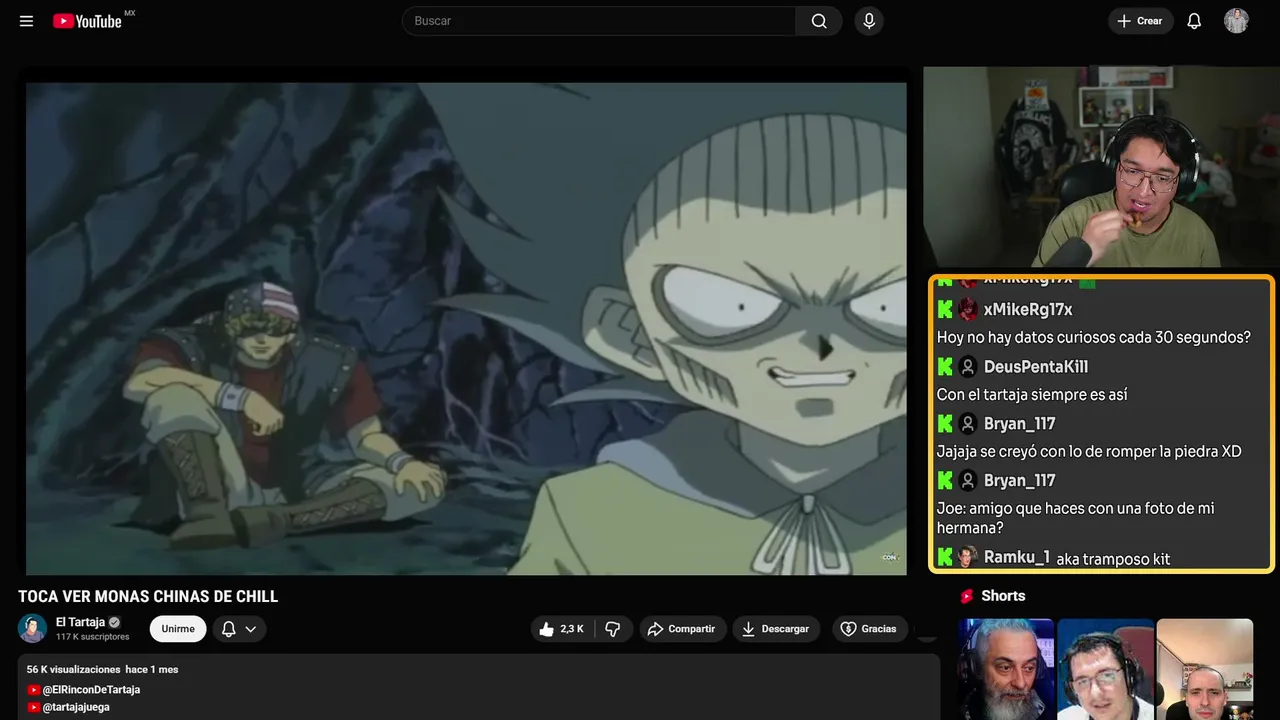The width and height of the screenshot is (1280, 720).
Task: Click the 'Jajaja se creyó' chat message
Action: [1089, 452]
